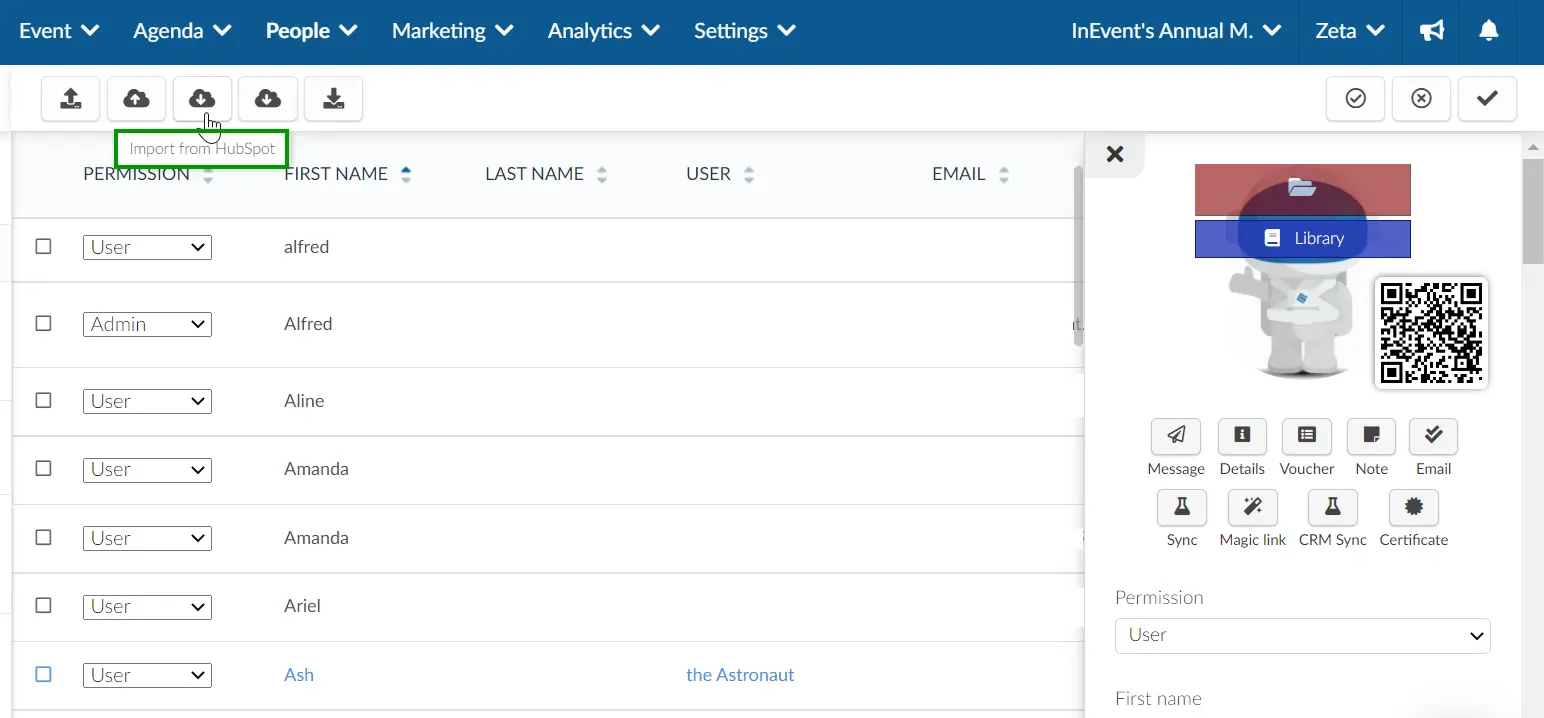Image resolution: width=1544 pixels, height=718 pixels.
Task: Click the attendee table vertical scrollbar
Action: [1078, 256]
